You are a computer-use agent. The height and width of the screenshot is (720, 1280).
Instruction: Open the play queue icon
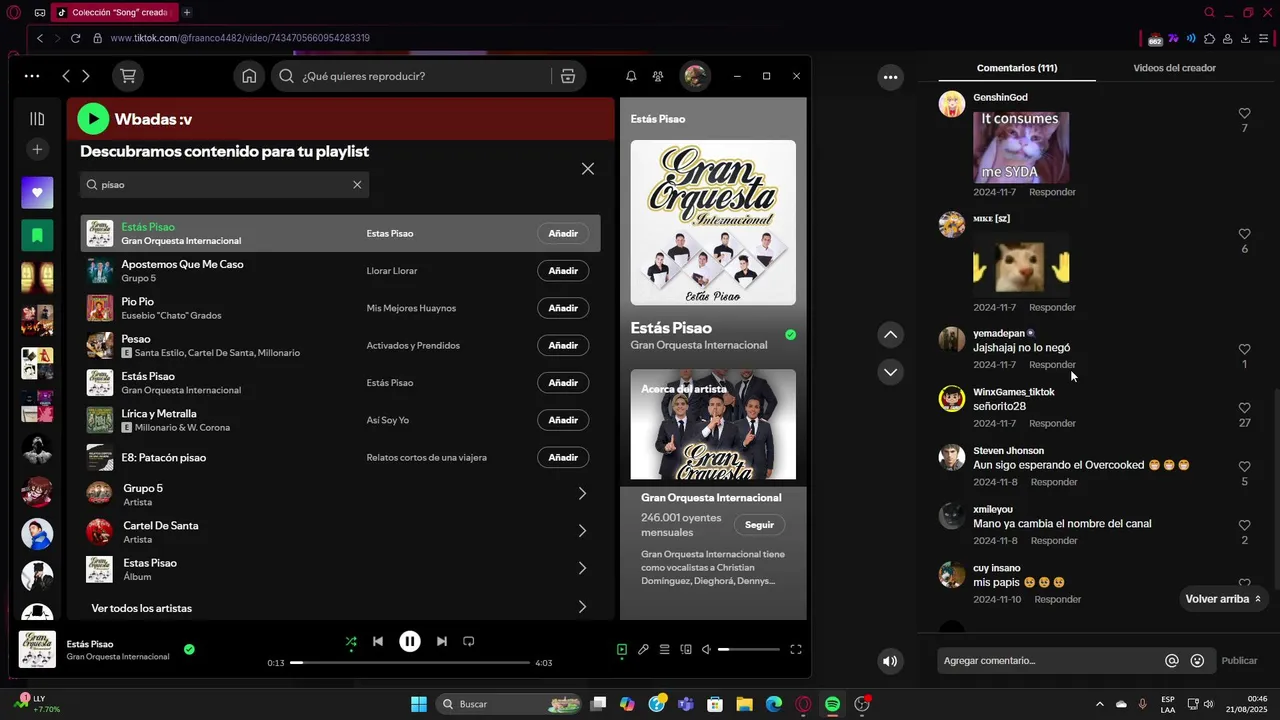(664, 649)
